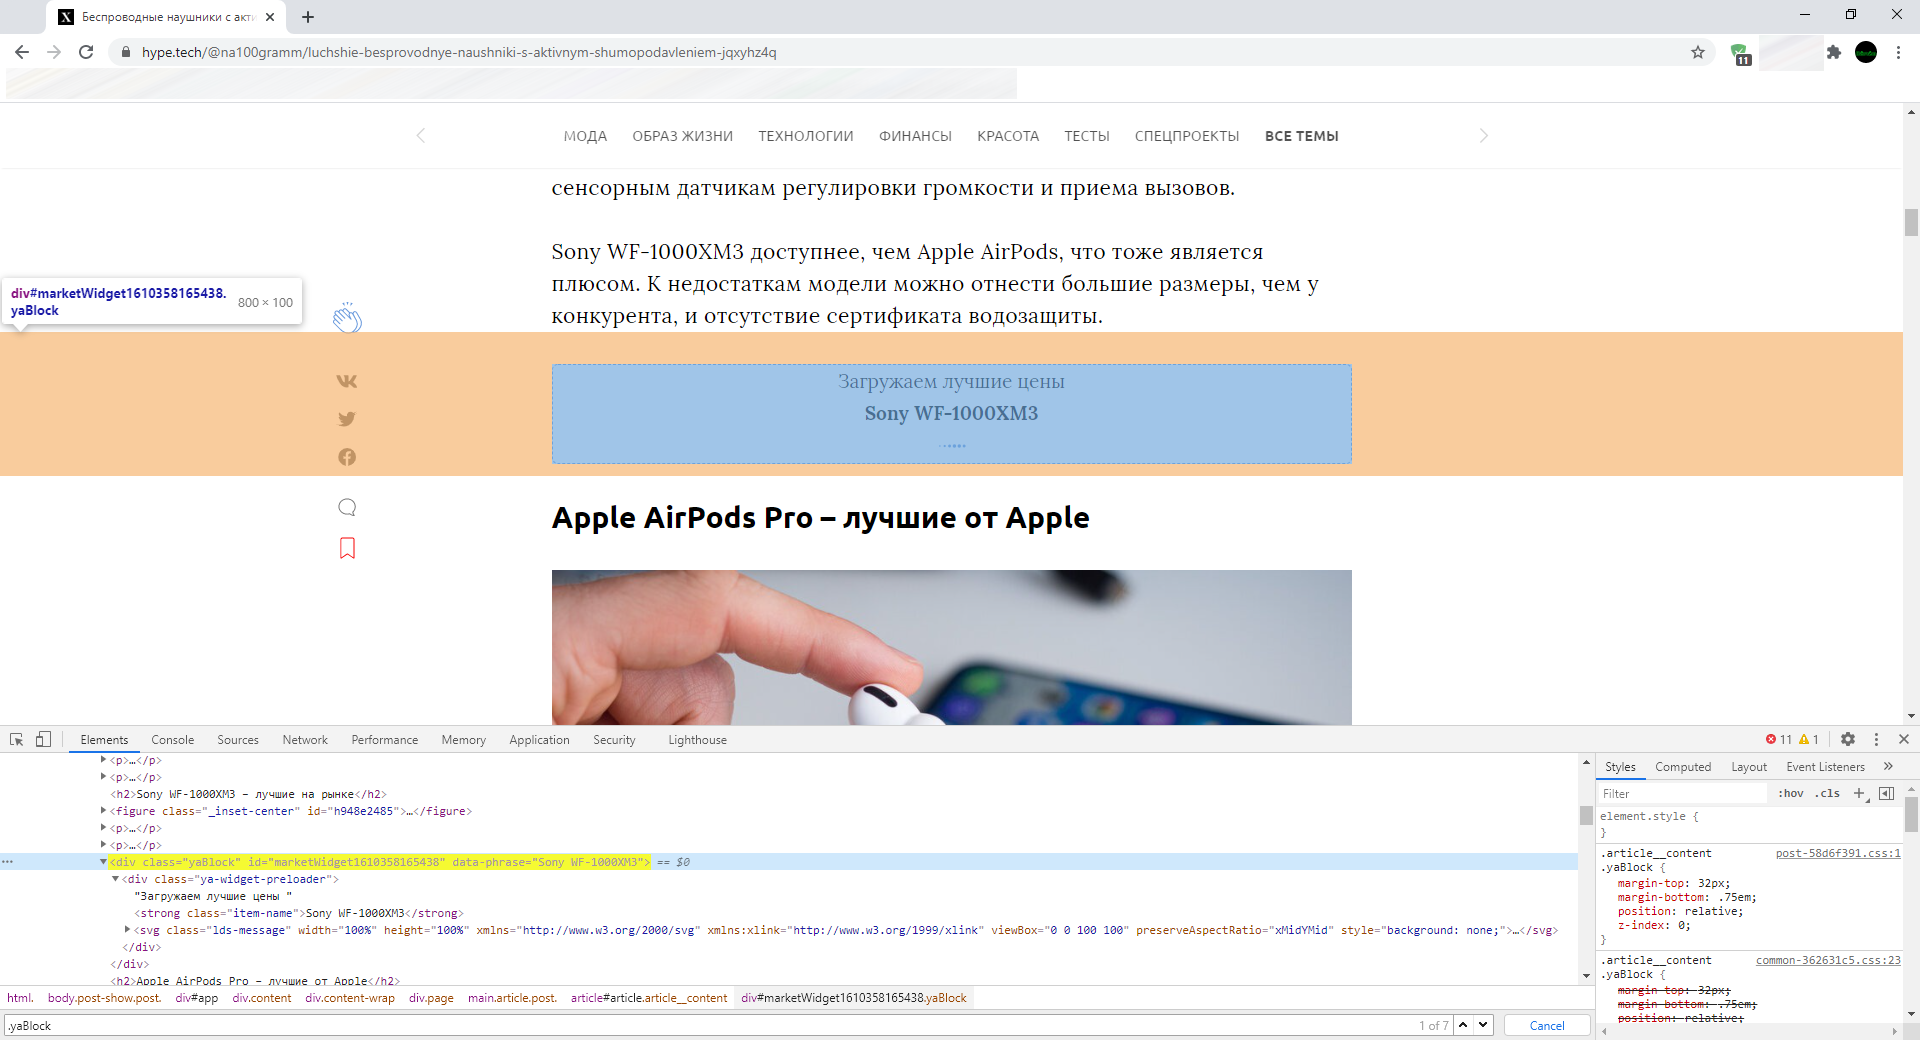Click Cancel in the DevTools search bar
The image size is (1920, 1040).
(1546, 1025)
